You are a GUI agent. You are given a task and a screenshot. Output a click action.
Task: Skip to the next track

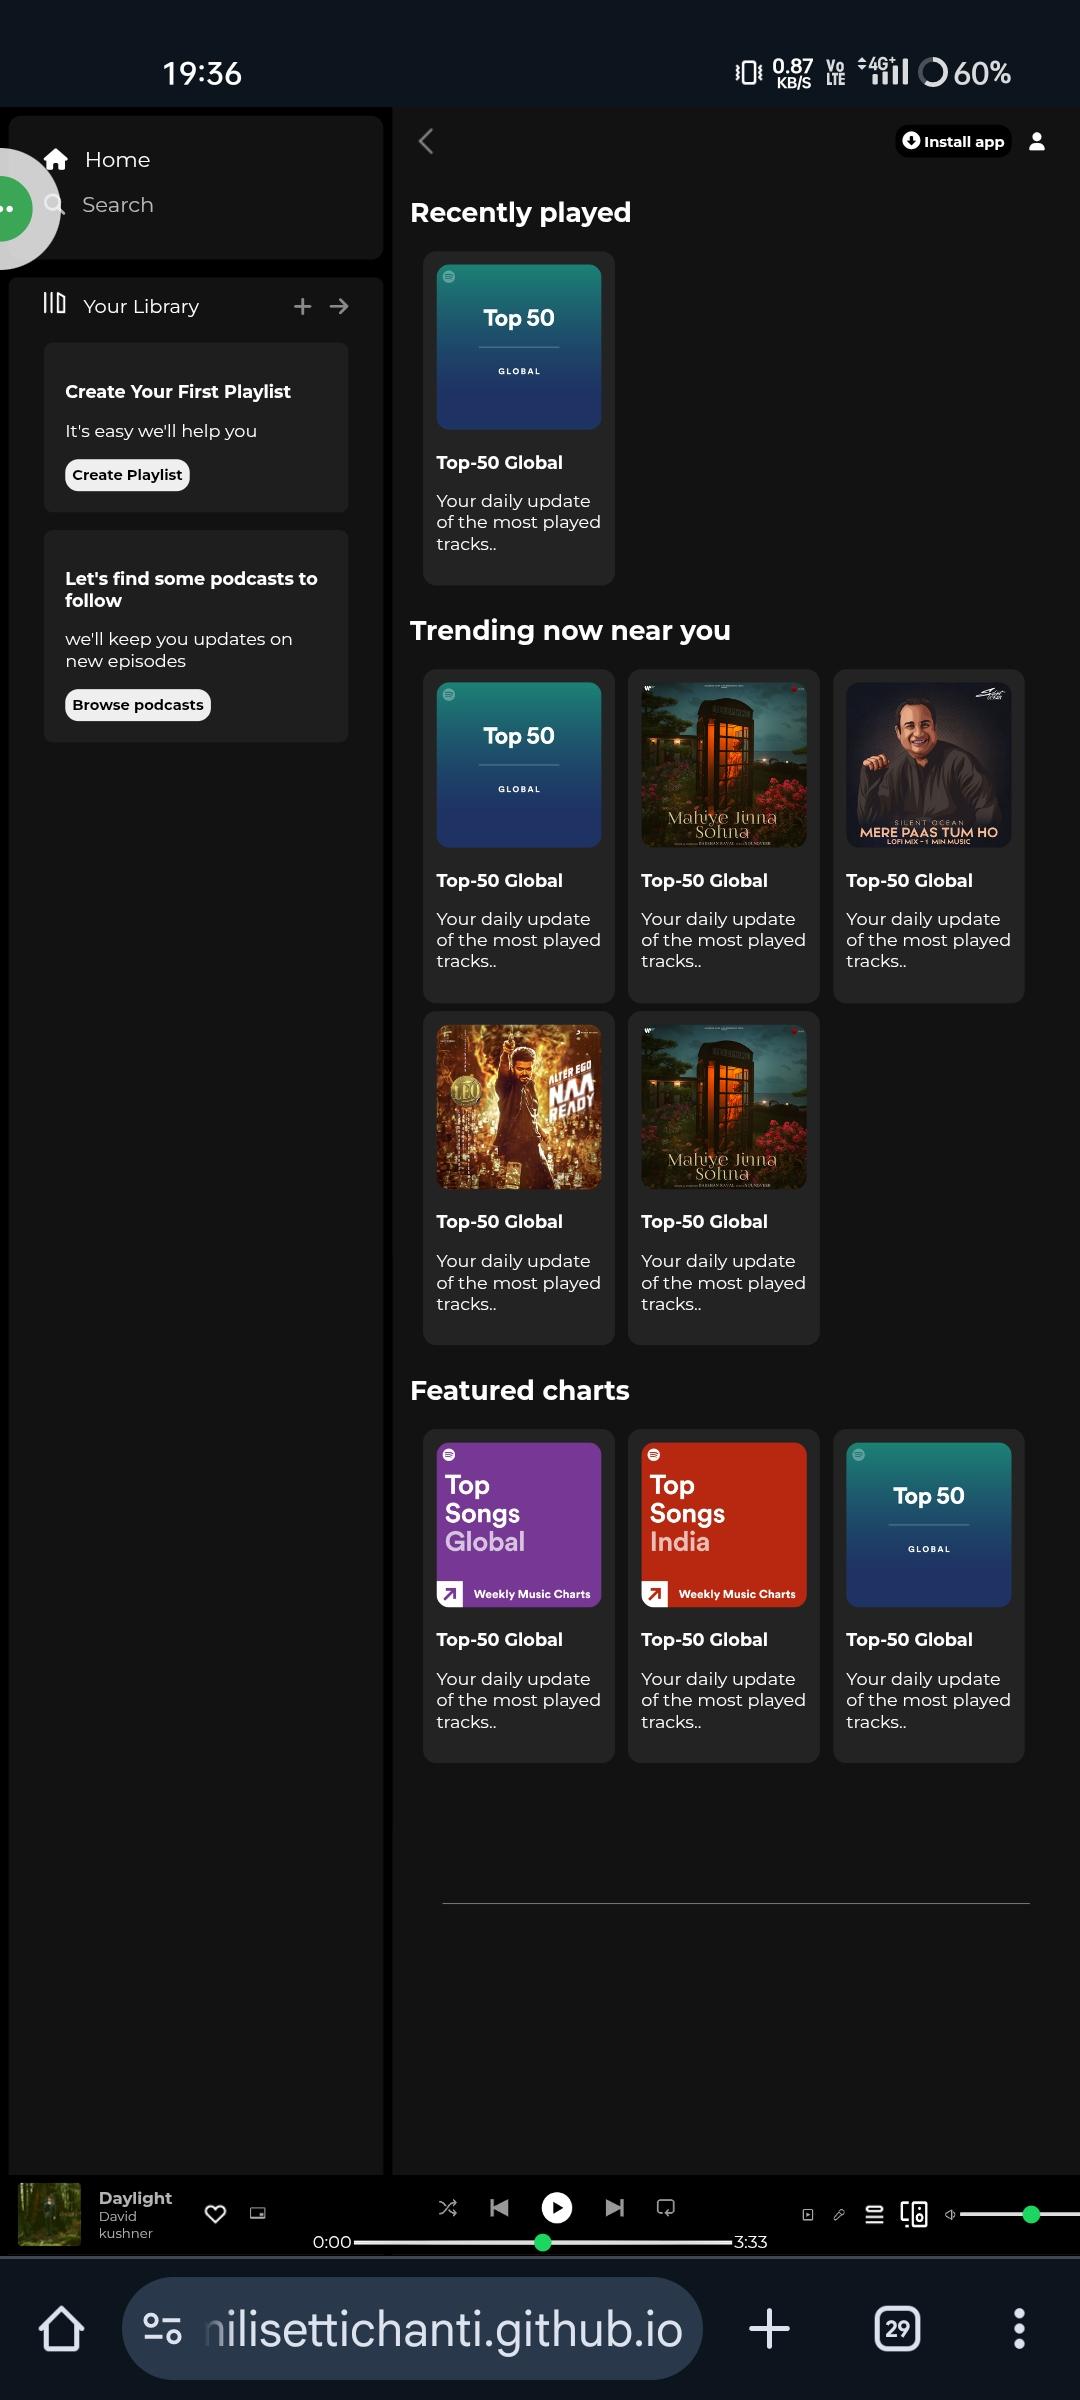point(614,2207)
